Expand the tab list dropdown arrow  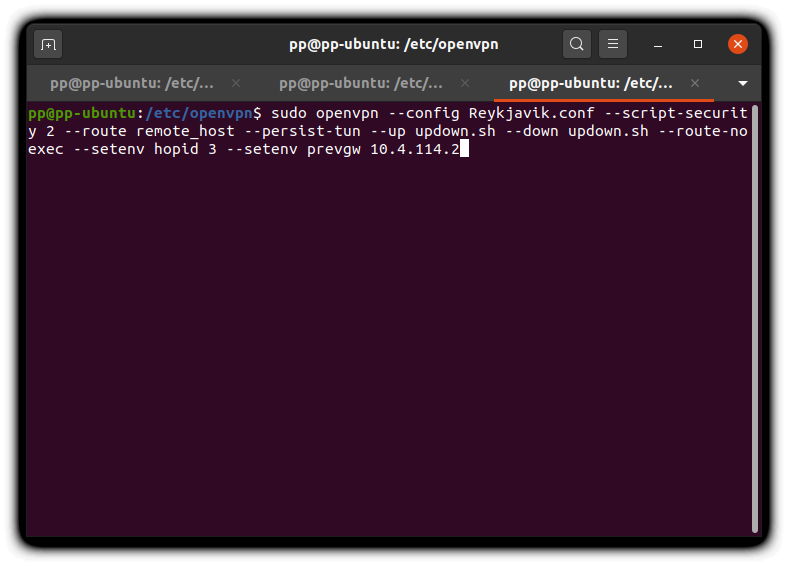point(743,83)
